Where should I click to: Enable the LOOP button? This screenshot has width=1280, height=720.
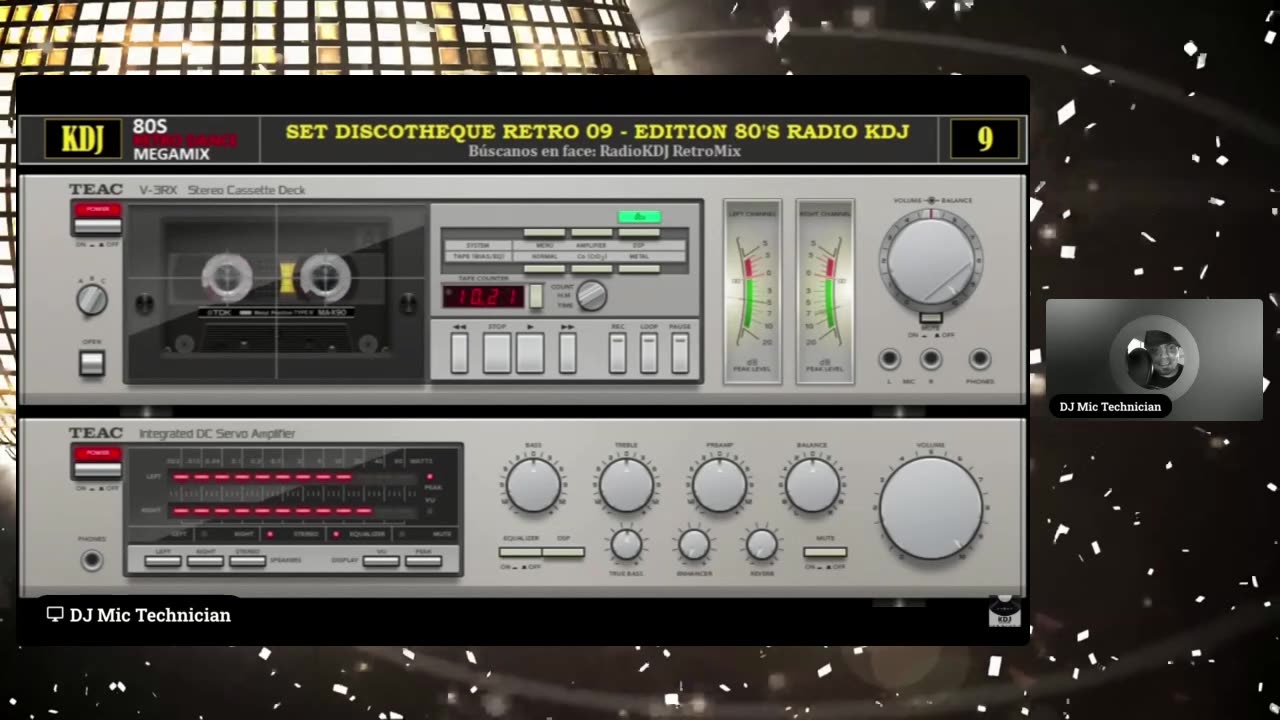pos(649,353)
